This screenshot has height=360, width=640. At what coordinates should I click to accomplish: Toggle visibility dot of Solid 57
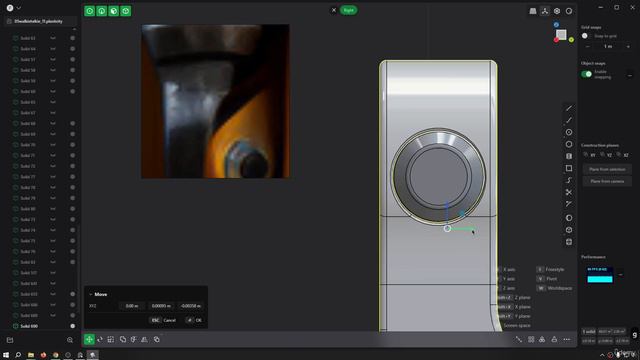point(73,59)
